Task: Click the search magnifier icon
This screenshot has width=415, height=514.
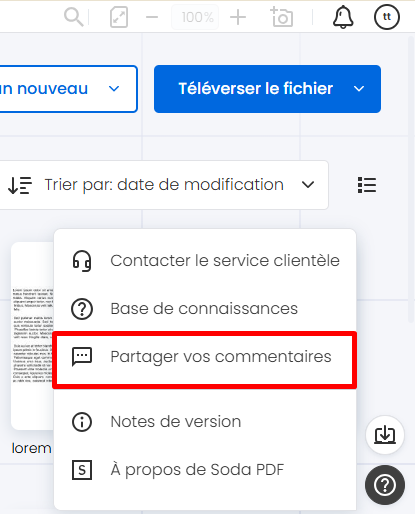Action: click(74, 17)
